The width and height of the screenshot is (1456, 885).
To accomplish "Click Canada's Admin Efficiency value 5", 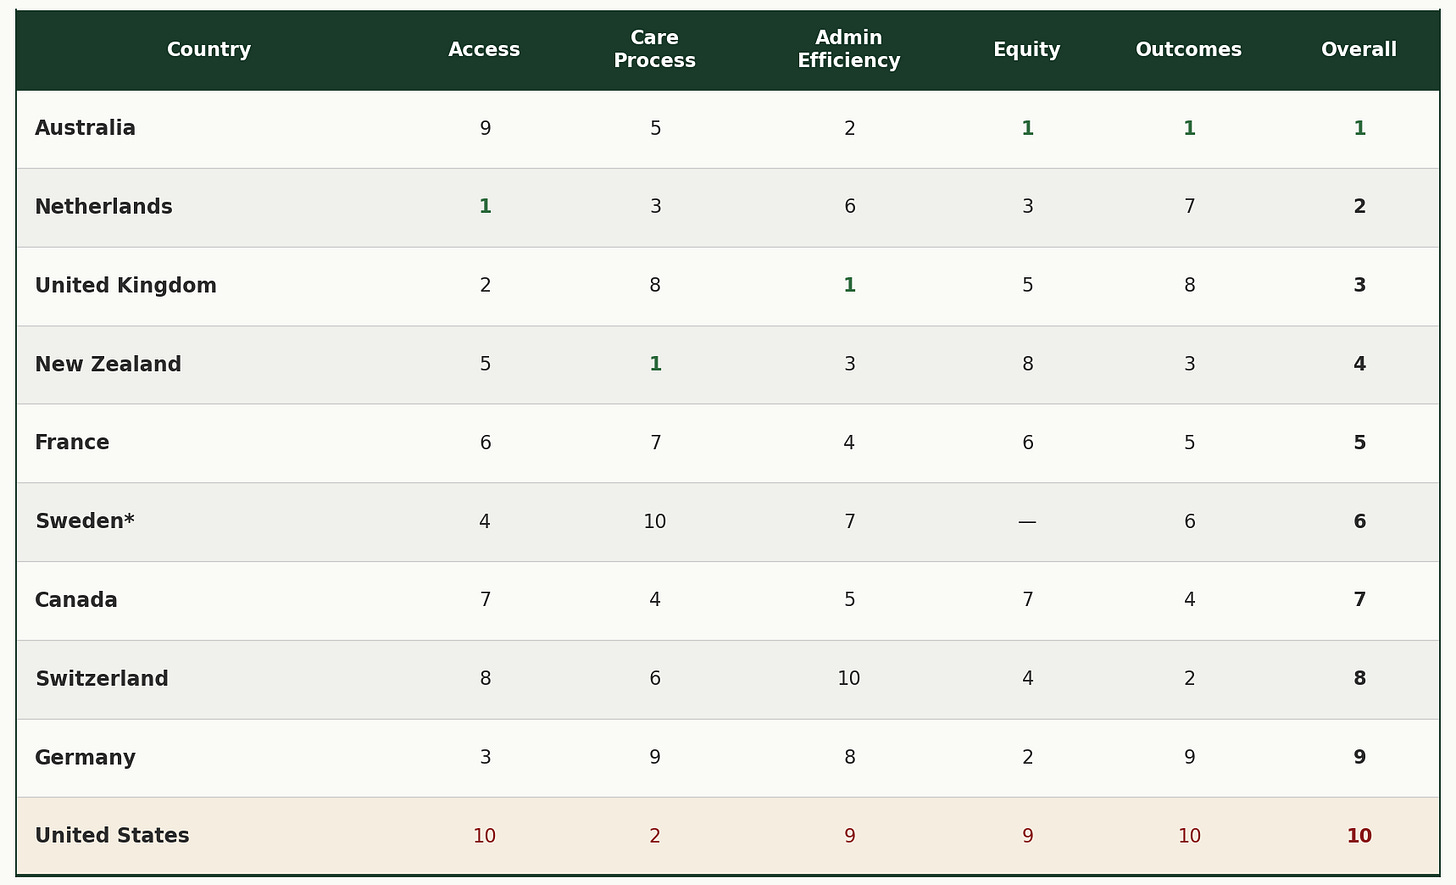I will (x=849, y=600).
